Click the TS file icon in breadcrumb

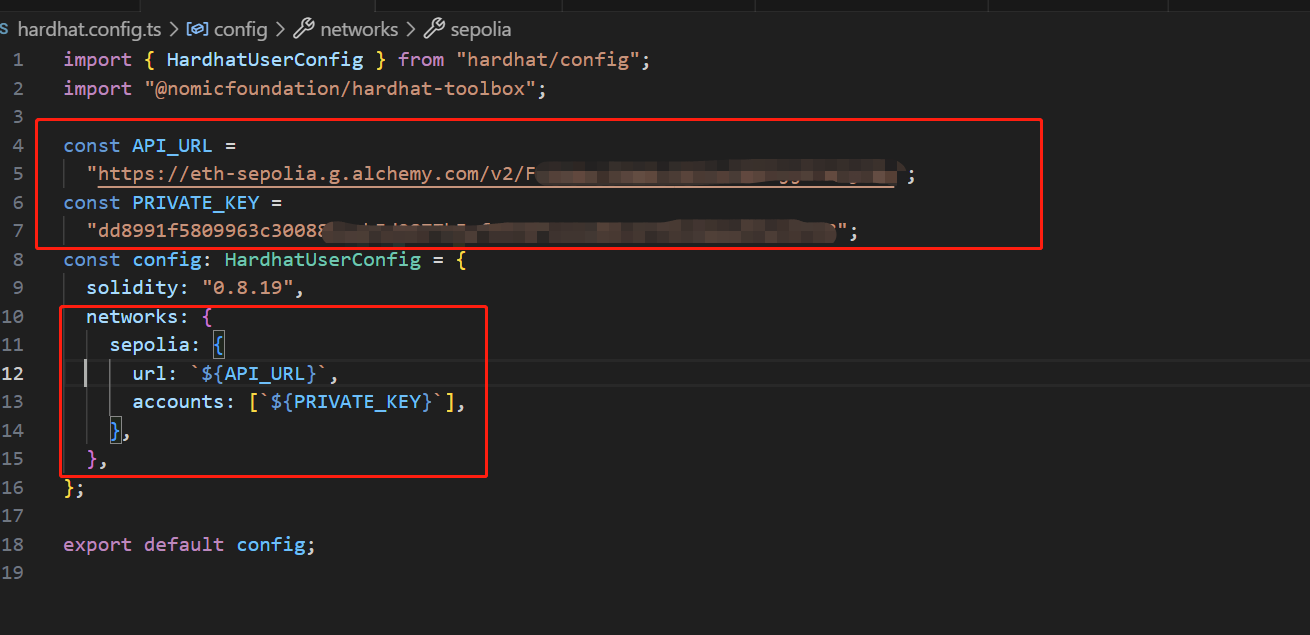tap(5, 30)
